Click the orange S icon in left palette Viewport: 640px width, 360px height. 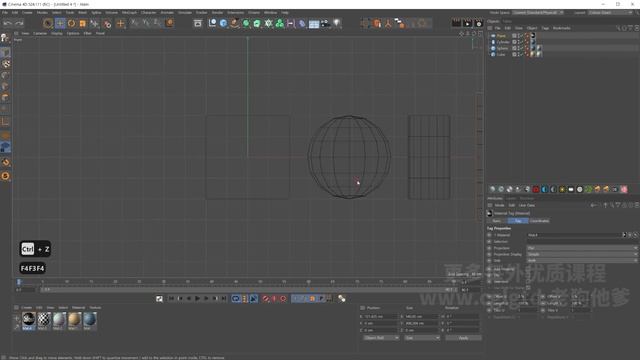pos(6,176)
